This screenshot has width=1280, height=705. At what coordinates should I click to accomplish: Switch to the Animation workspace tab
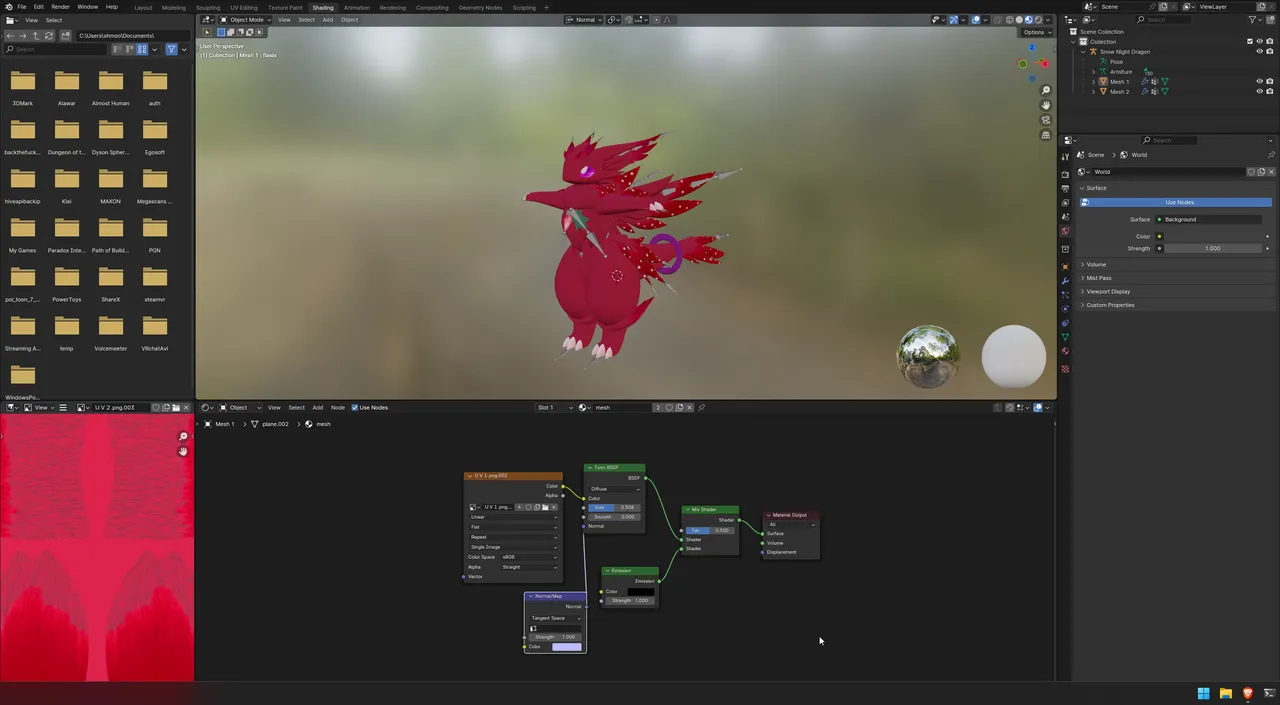[357, 7]
